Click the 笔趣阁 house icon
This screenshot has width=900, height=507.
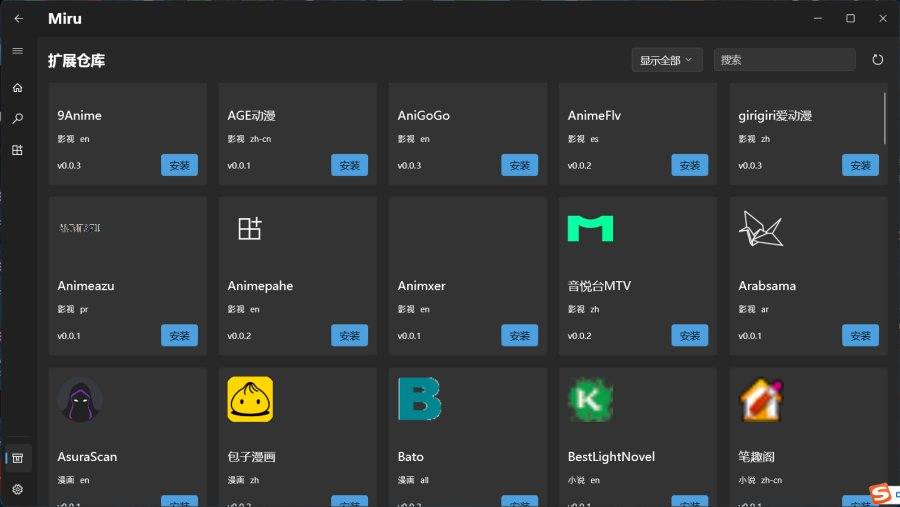pyautogui.click(x=761, y=400)
